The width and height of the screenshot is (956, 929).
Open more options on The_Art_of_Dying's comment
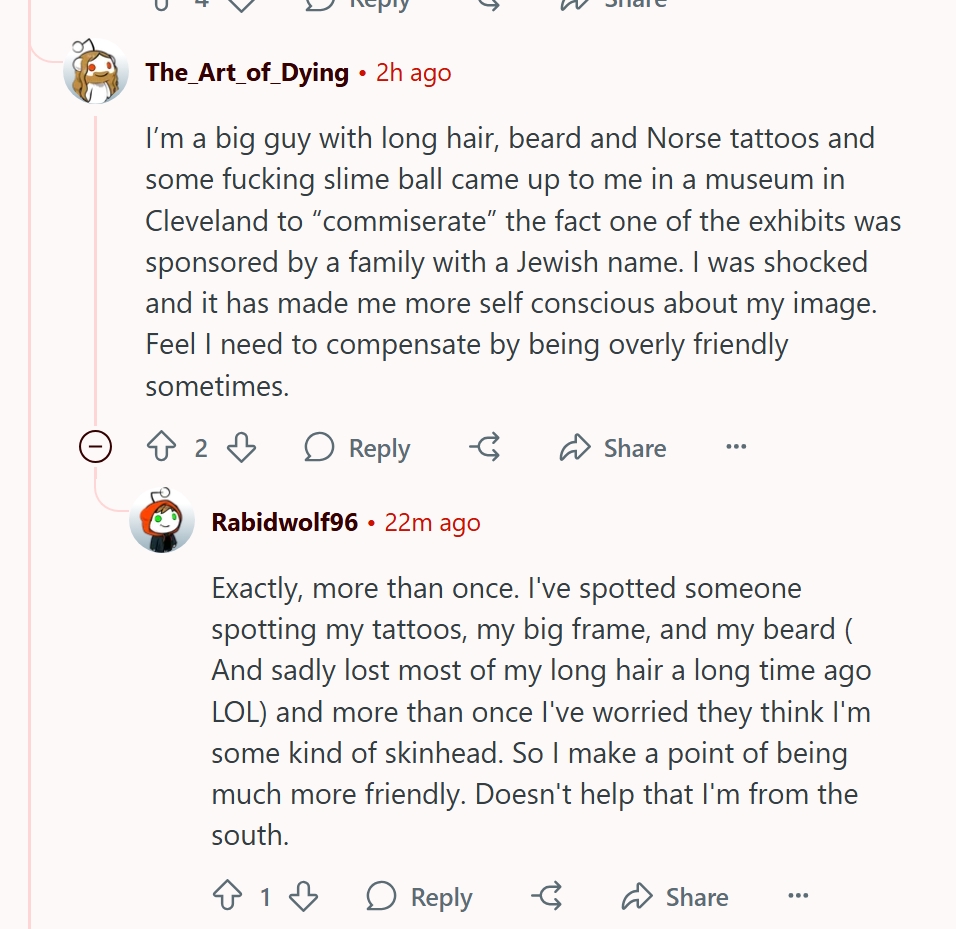coord(736,447)
